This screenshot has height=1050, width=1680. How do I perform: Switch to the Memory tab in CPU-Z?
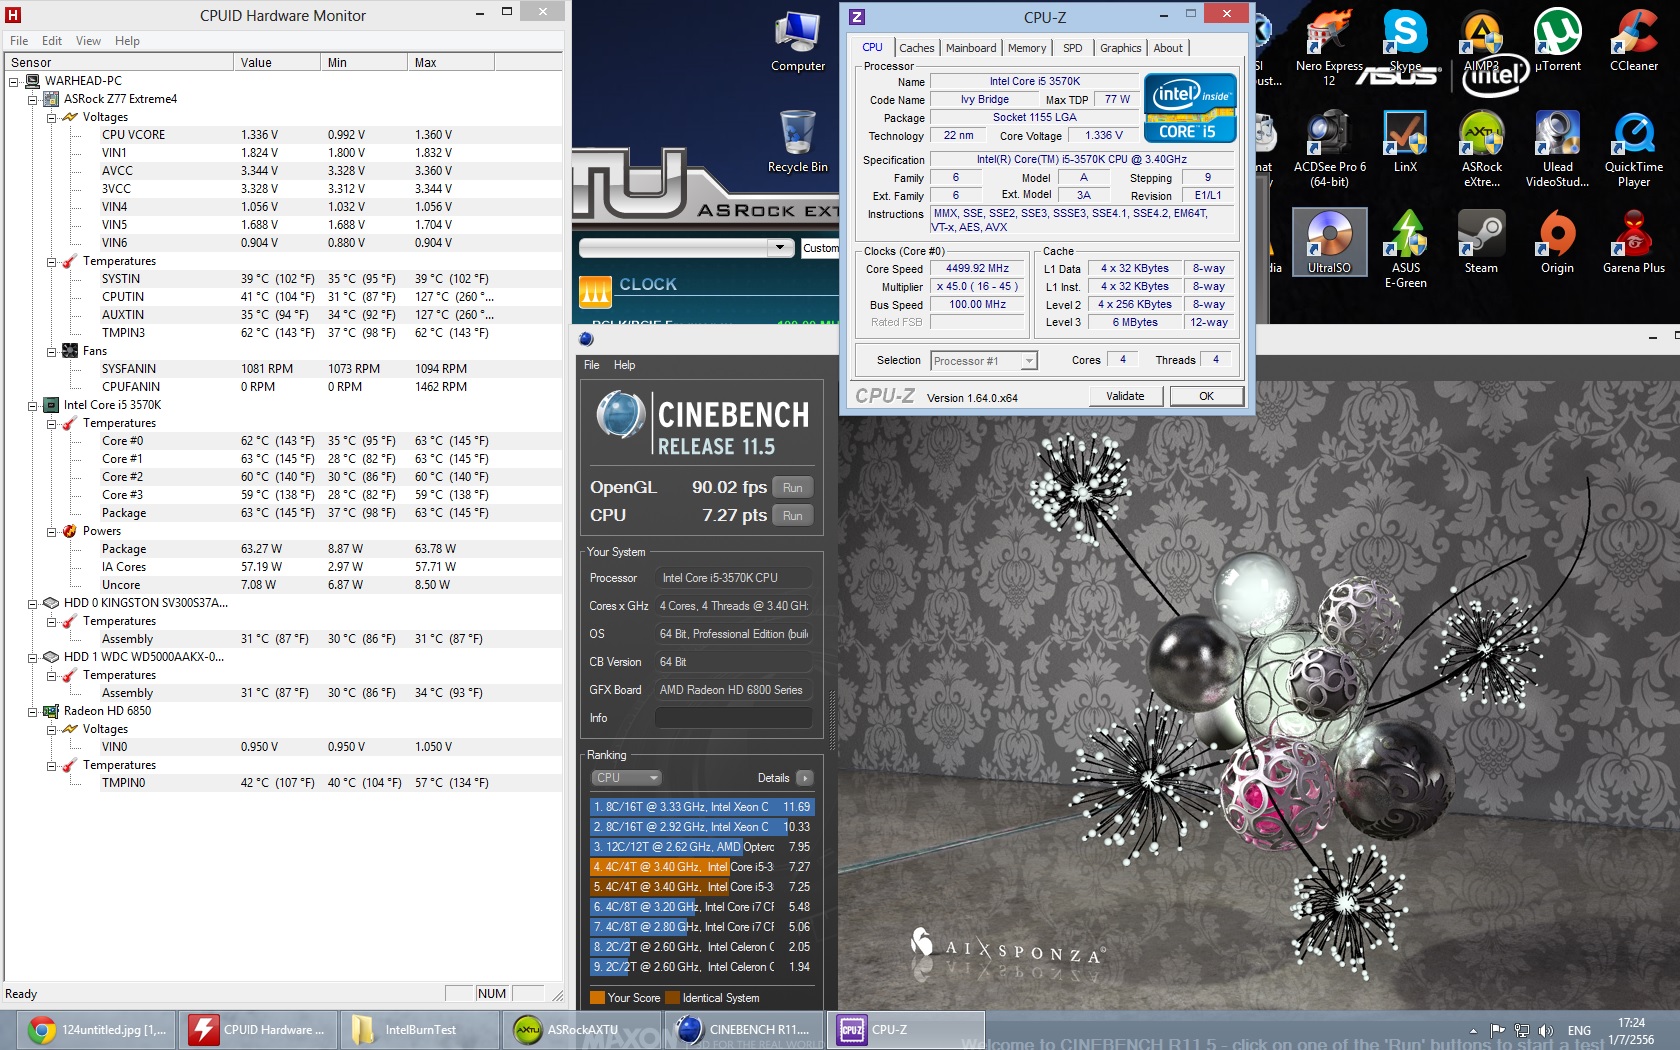pos(1027,48)
